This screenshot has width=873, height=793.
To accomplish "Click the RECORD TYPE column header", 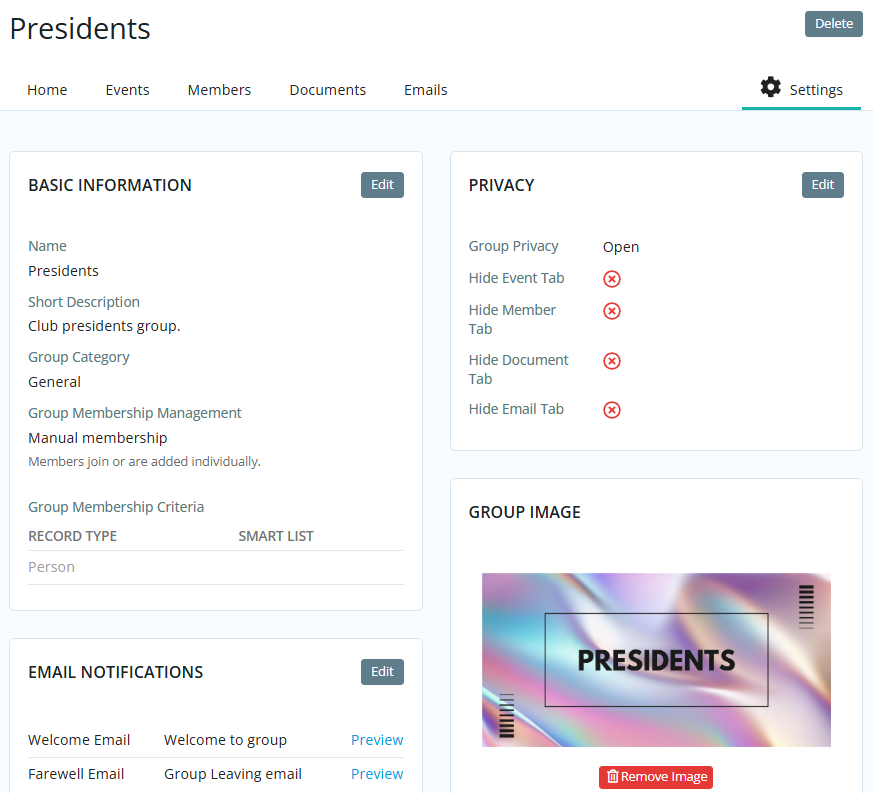I will pyautogui.click(x=72, y=536).
